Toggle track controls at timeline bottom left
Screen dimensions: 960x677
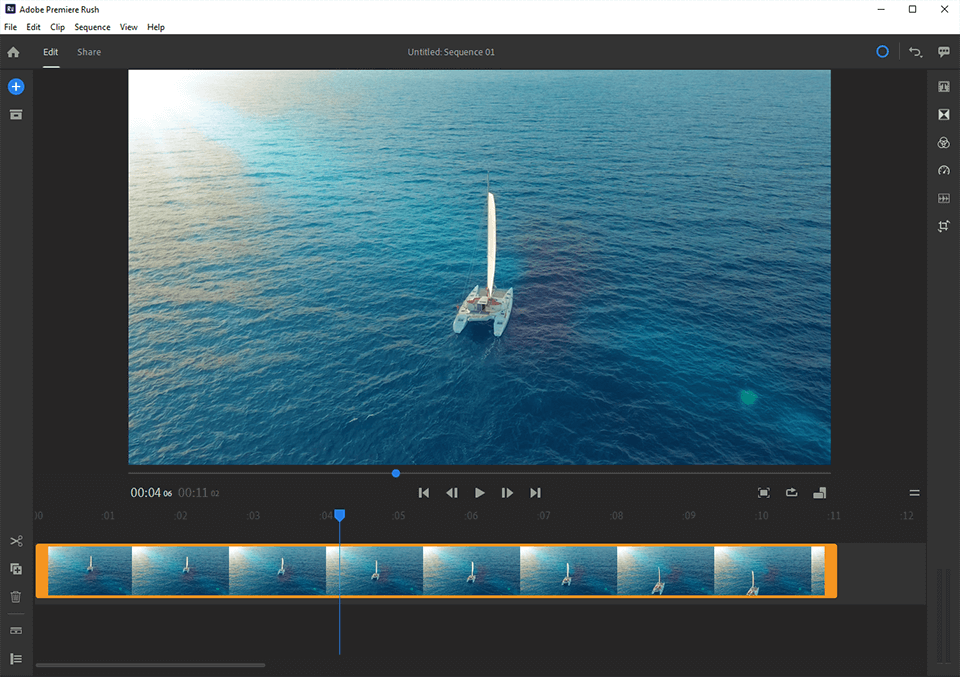[x=16, y=659]
